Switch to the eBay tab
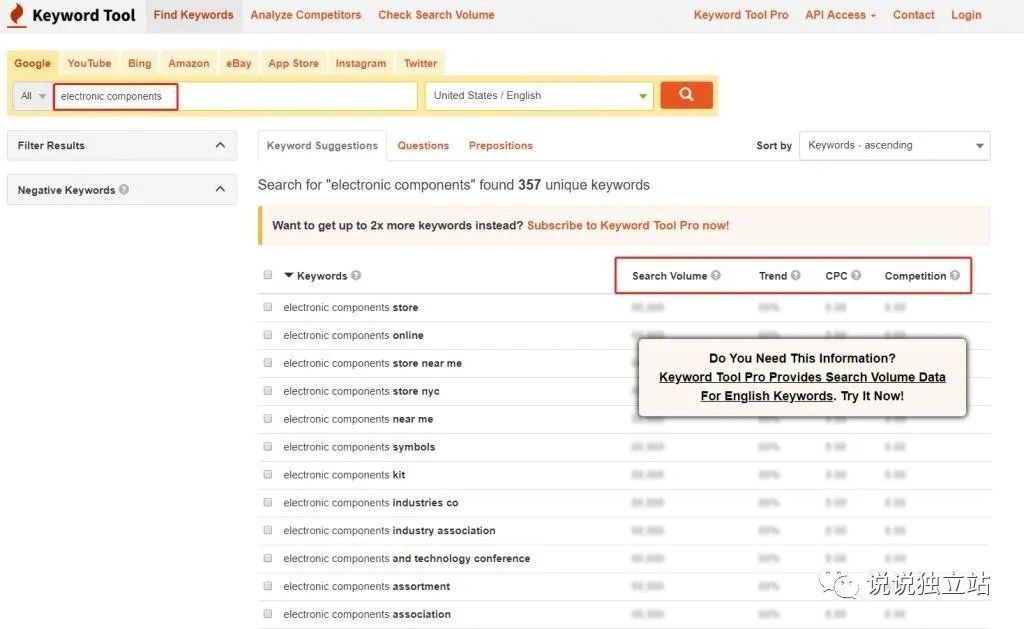This screenshot has width=1024, height=629. [x=238, y=63]
